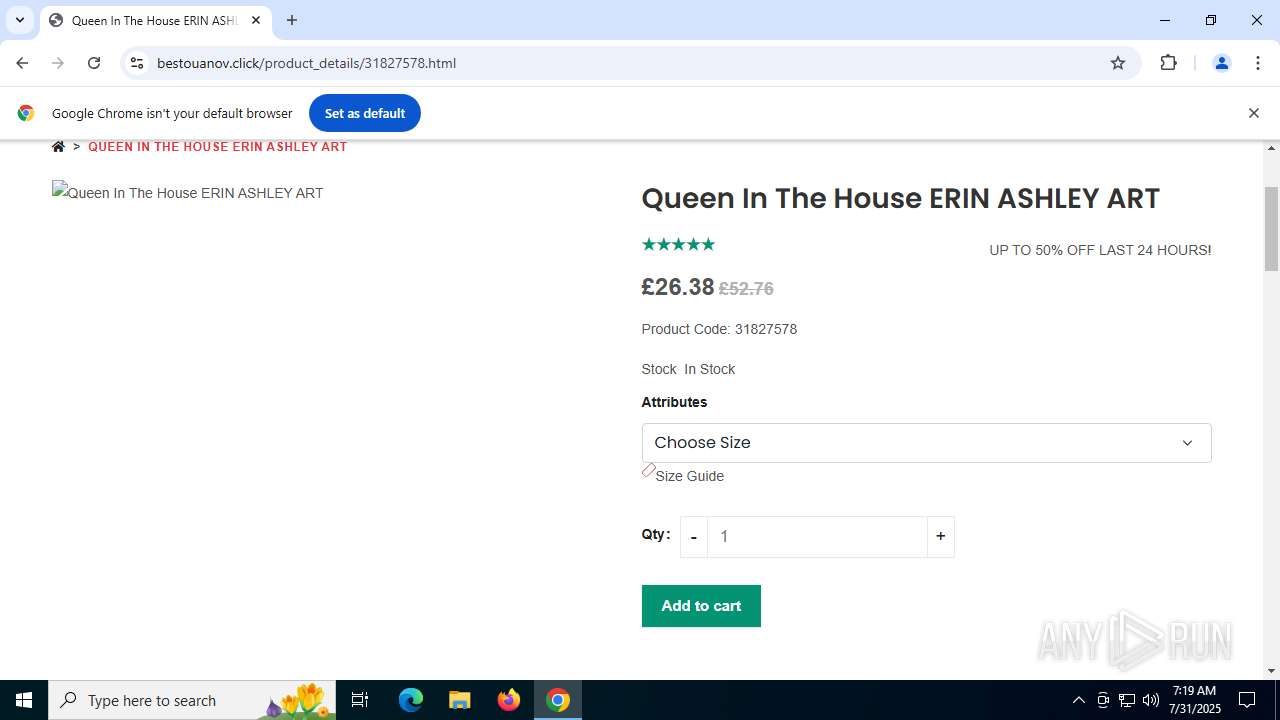Click the page vertical scrollbar thumb
1280x720 pixels.
1271,229
